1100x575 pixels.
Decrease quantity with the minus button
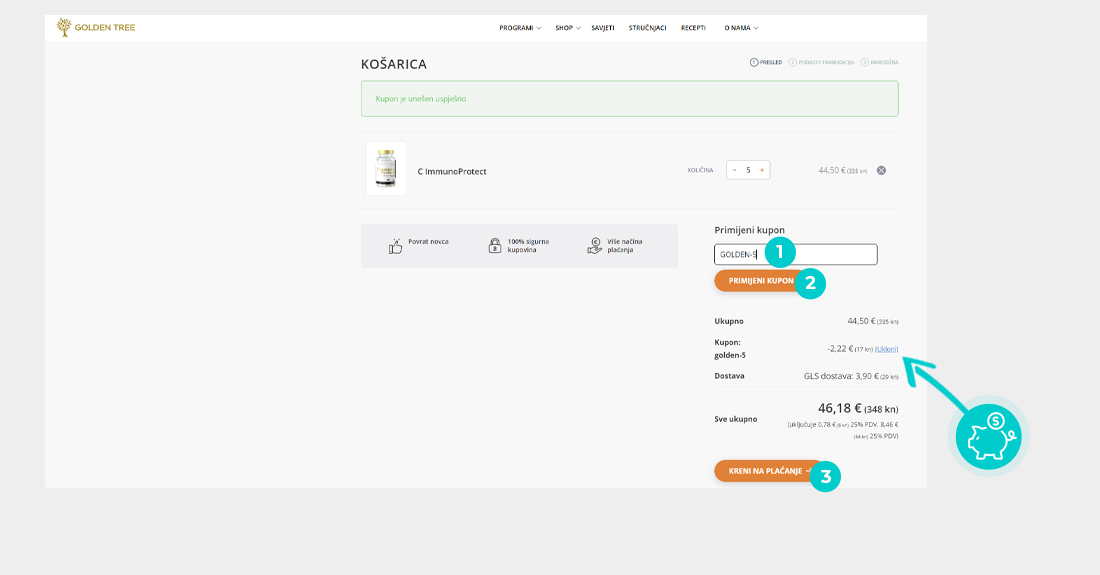pyautogui.click(x=734, y=170)
